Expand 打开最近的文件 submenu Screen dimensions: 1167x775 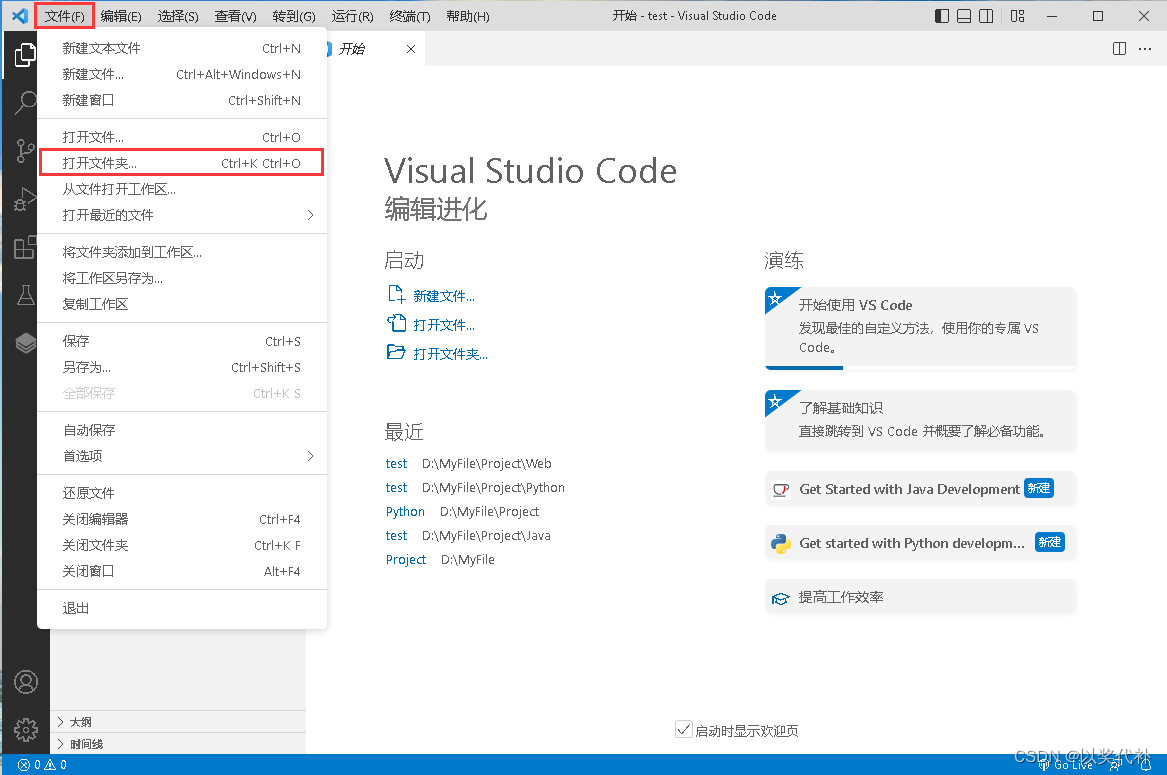(x=182, y=215)
